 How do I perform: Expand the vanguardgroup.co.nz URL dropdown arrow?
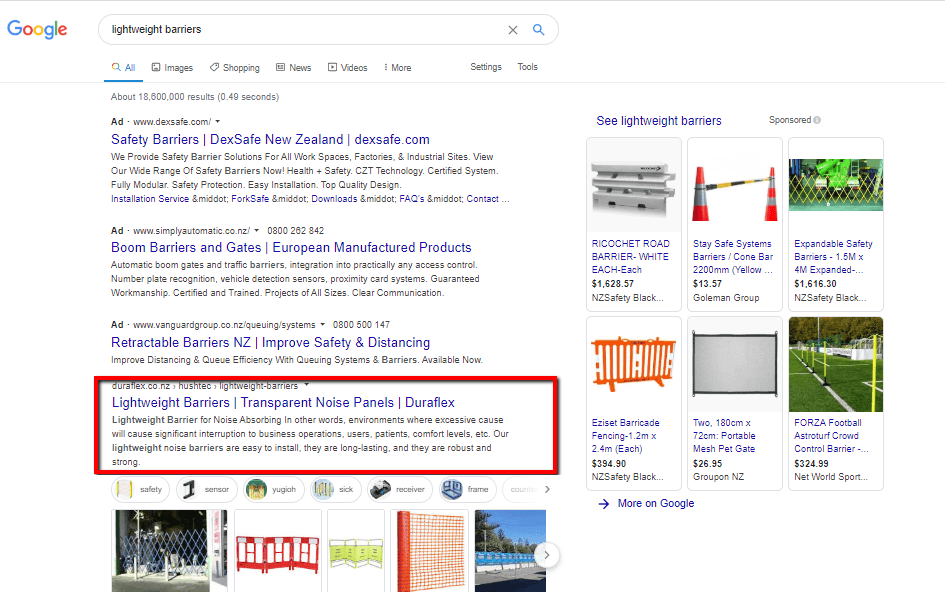322,324
